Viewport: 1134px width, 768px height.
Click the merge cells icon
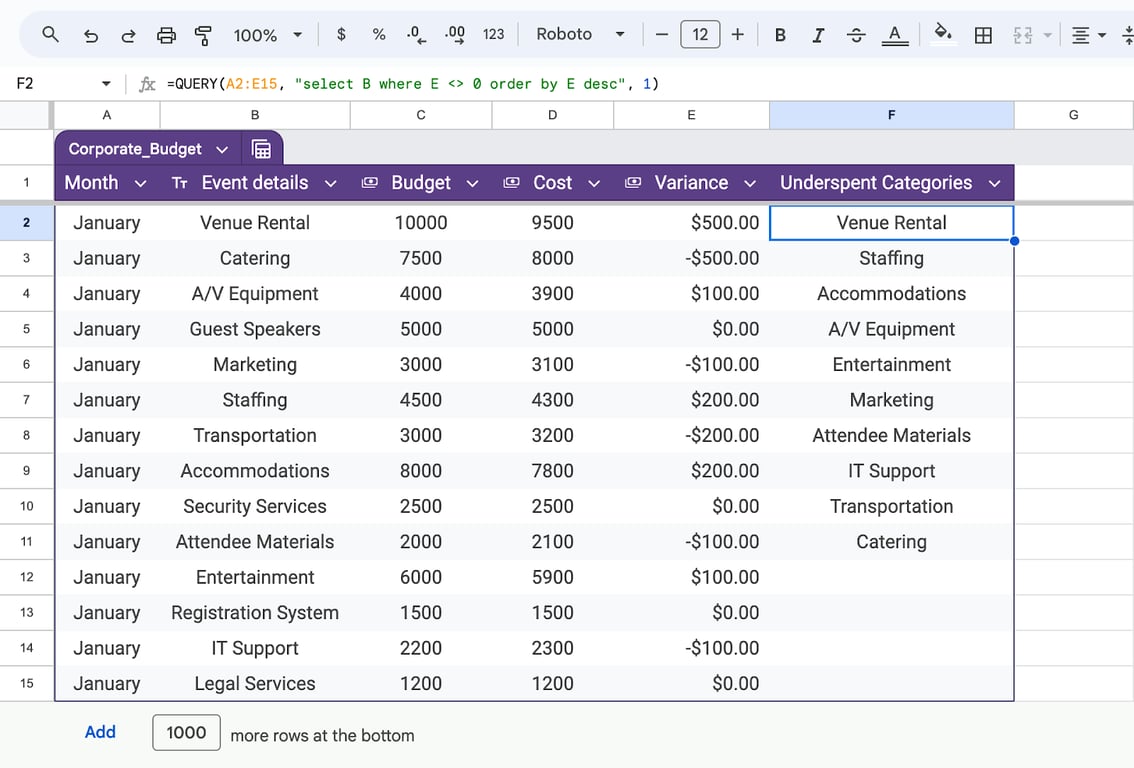pyautogui.click(x=1023, y=35)
